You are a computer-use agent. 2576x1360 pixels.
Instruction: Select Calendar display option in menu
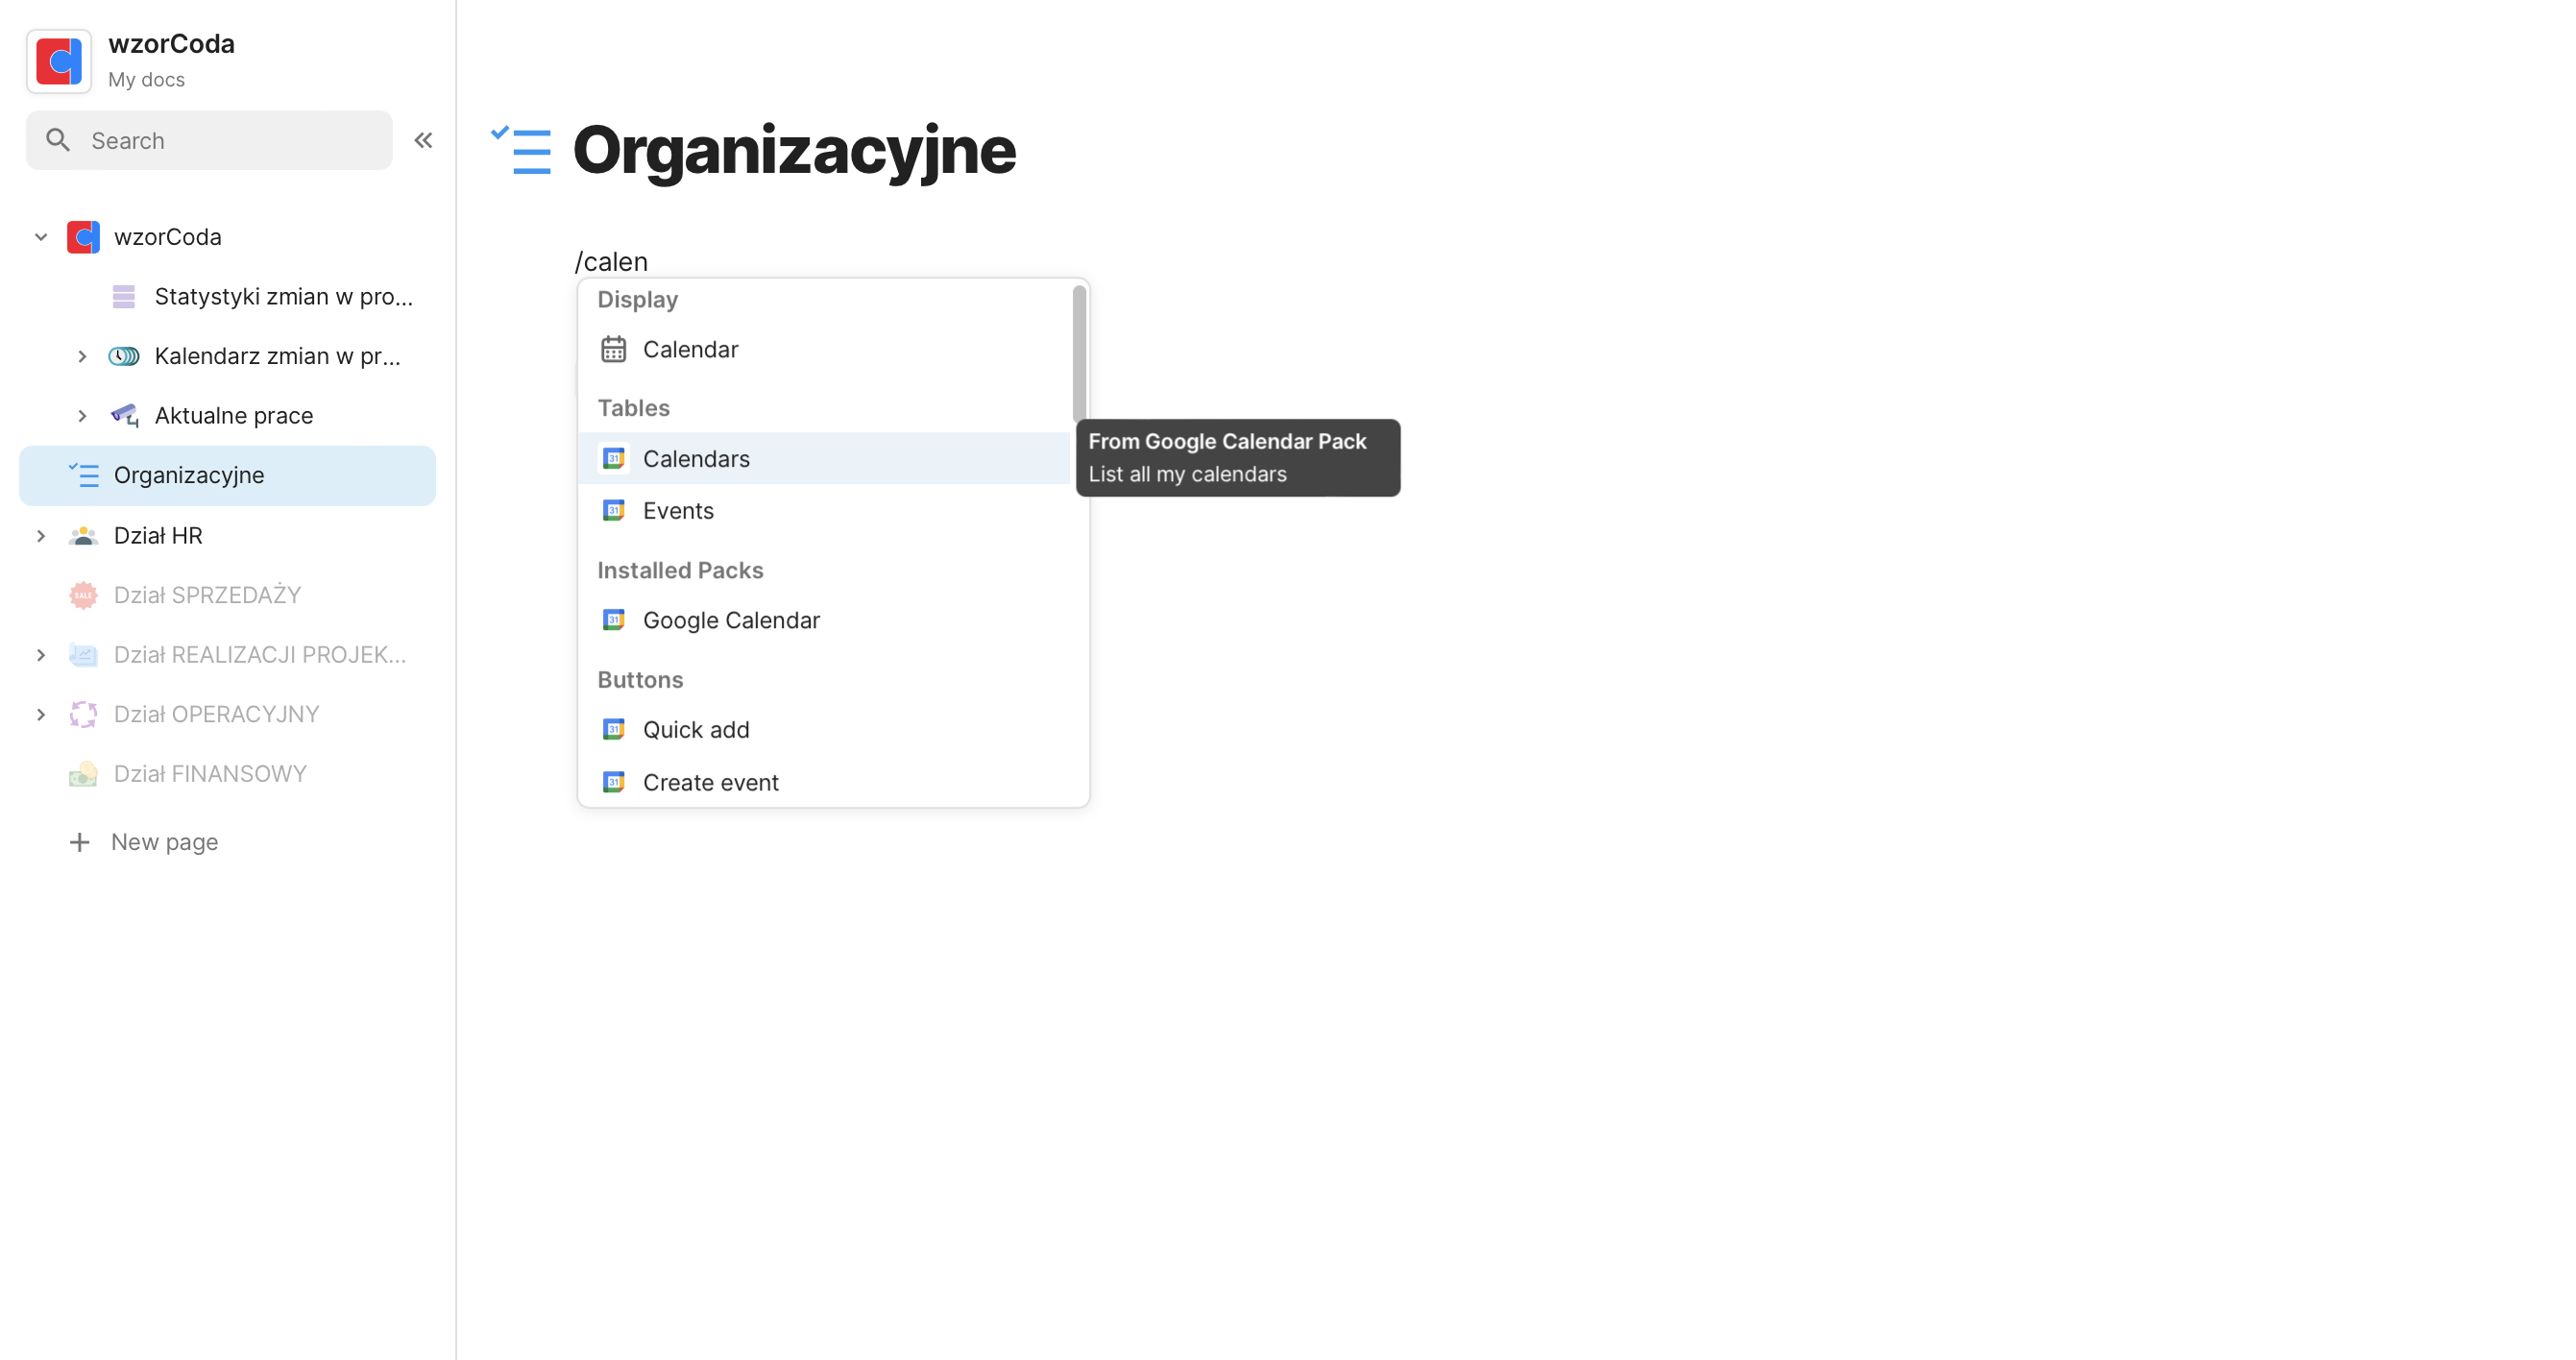(x=690, y=349)
